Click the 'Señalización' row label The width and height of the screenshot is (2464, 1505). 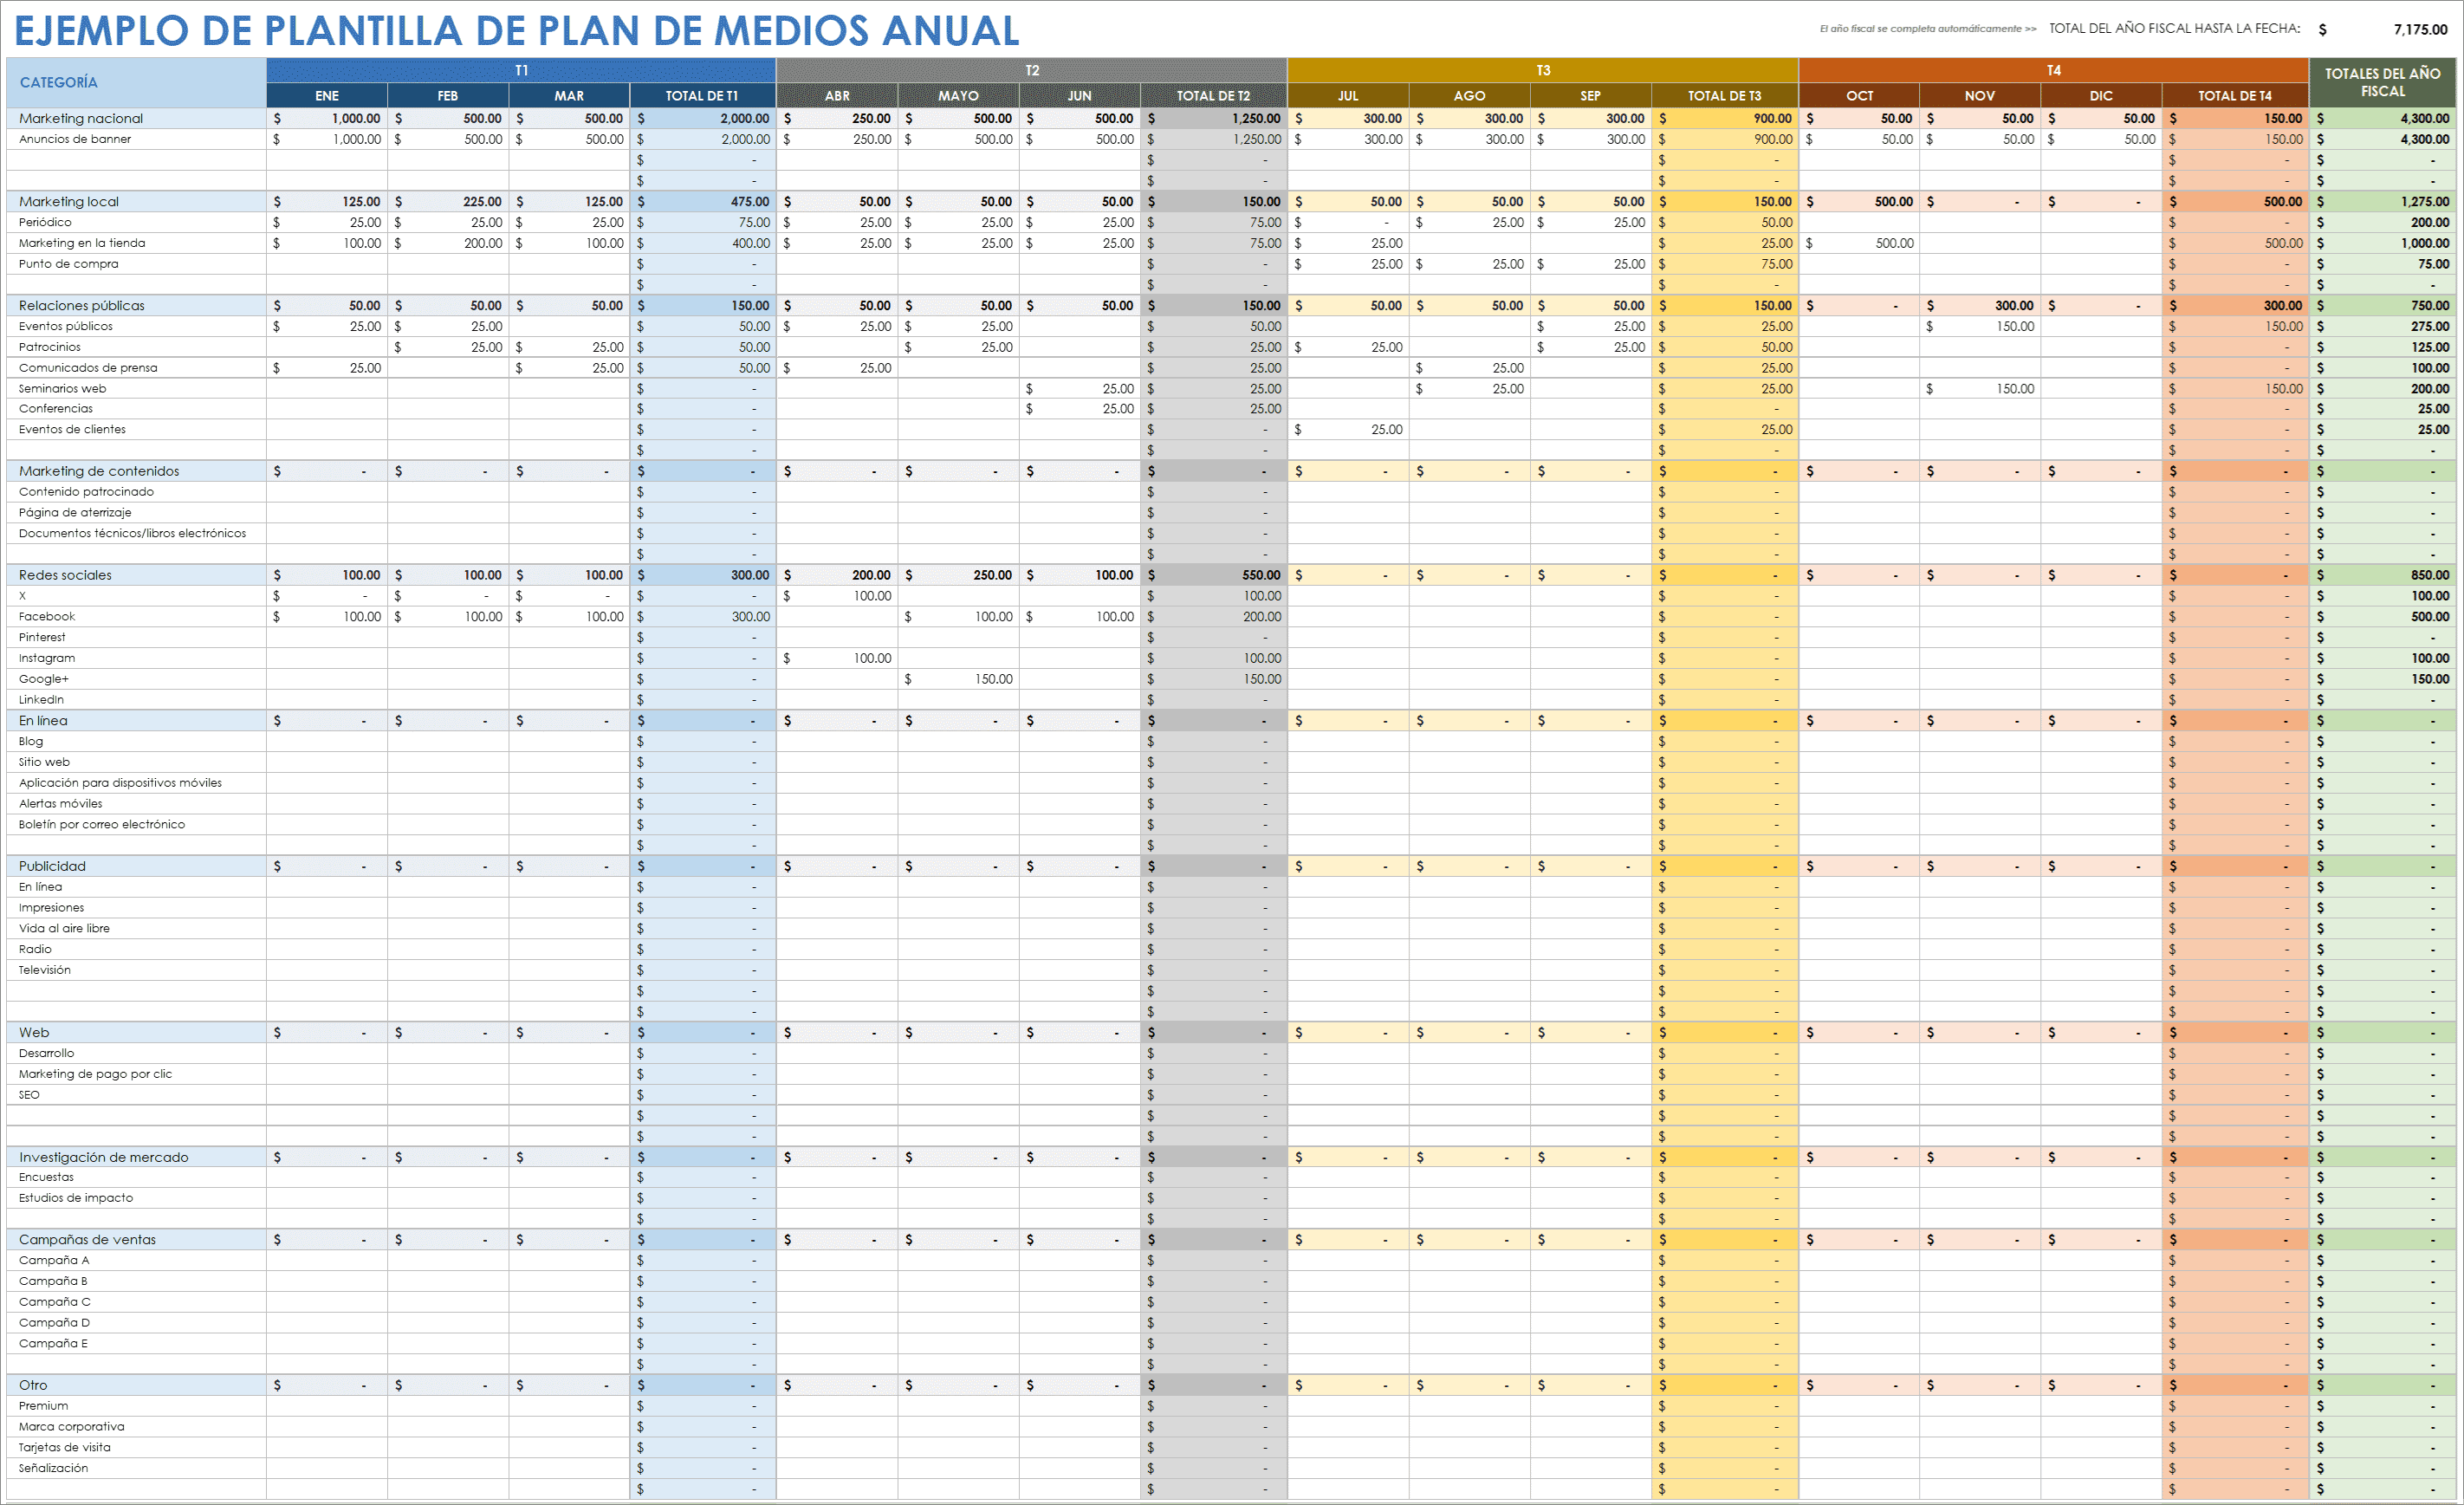(53, 1468)
